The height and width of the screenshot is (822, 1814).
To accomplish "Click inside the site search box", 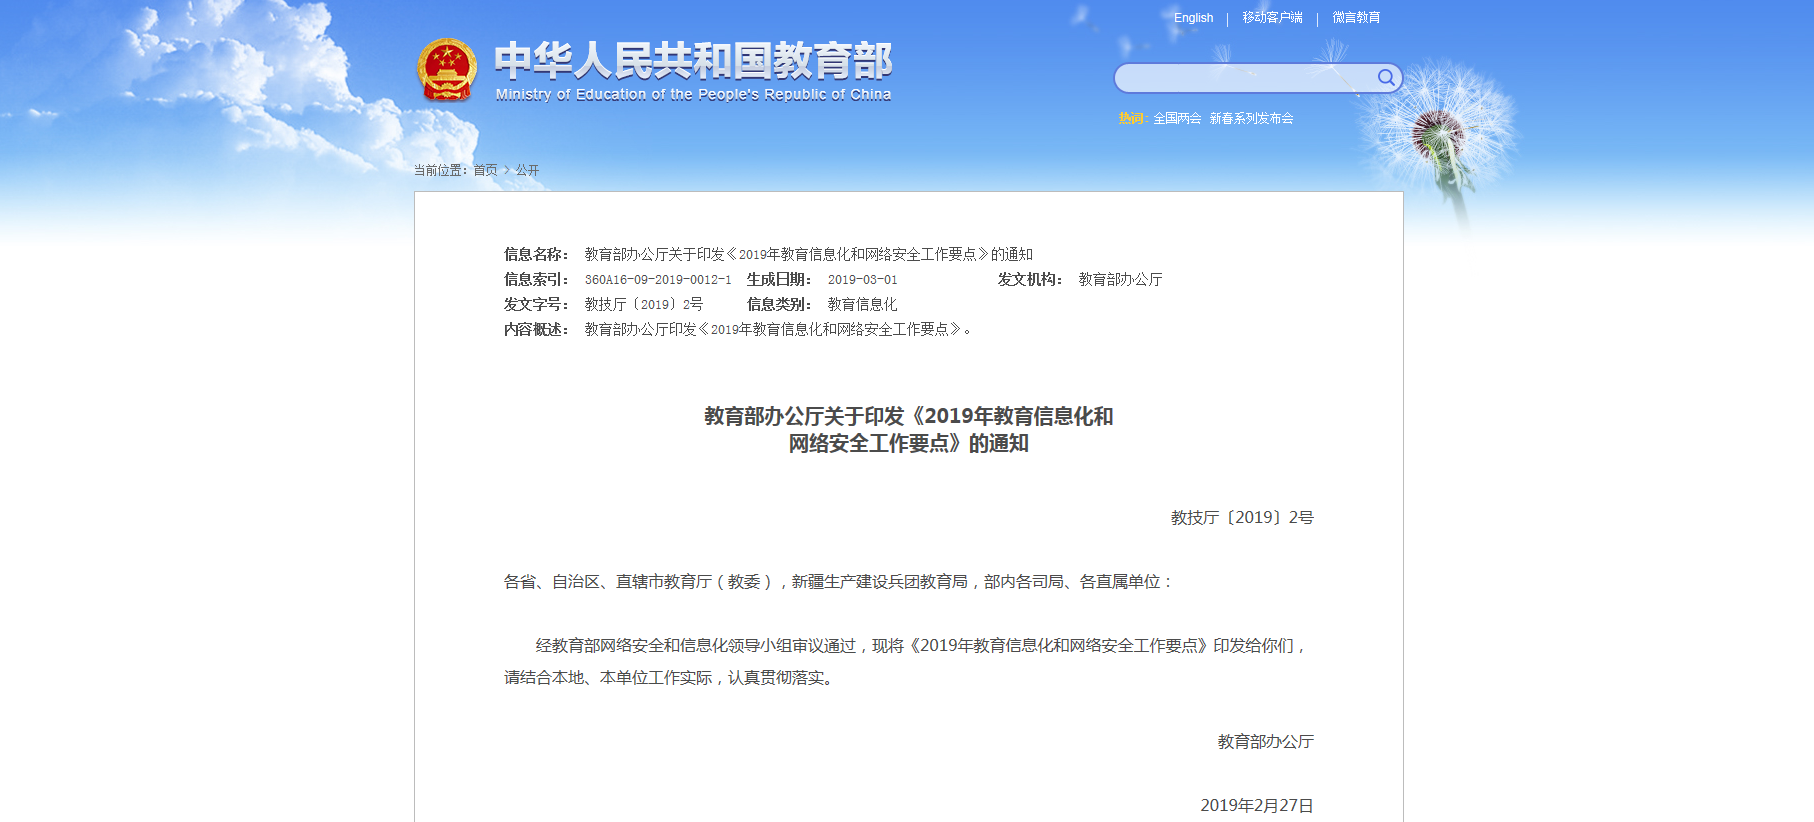I will (1245, 78).
